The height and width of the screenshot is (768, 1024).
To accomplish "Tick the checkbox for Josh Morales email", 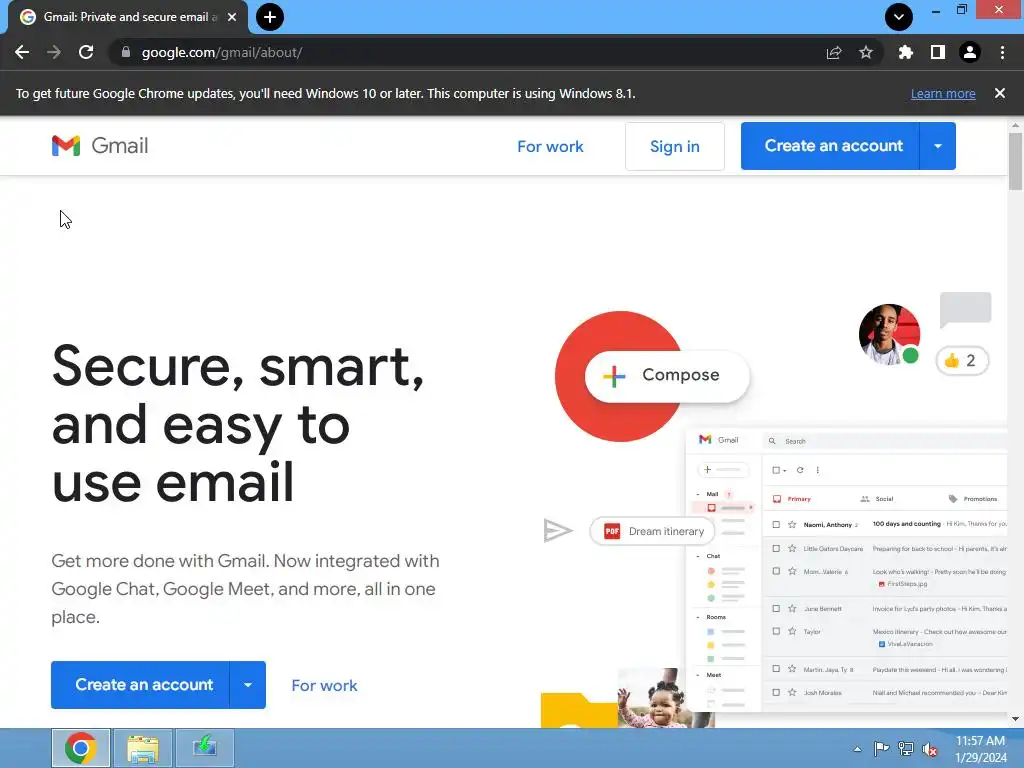I will click(x=776, y=692).
